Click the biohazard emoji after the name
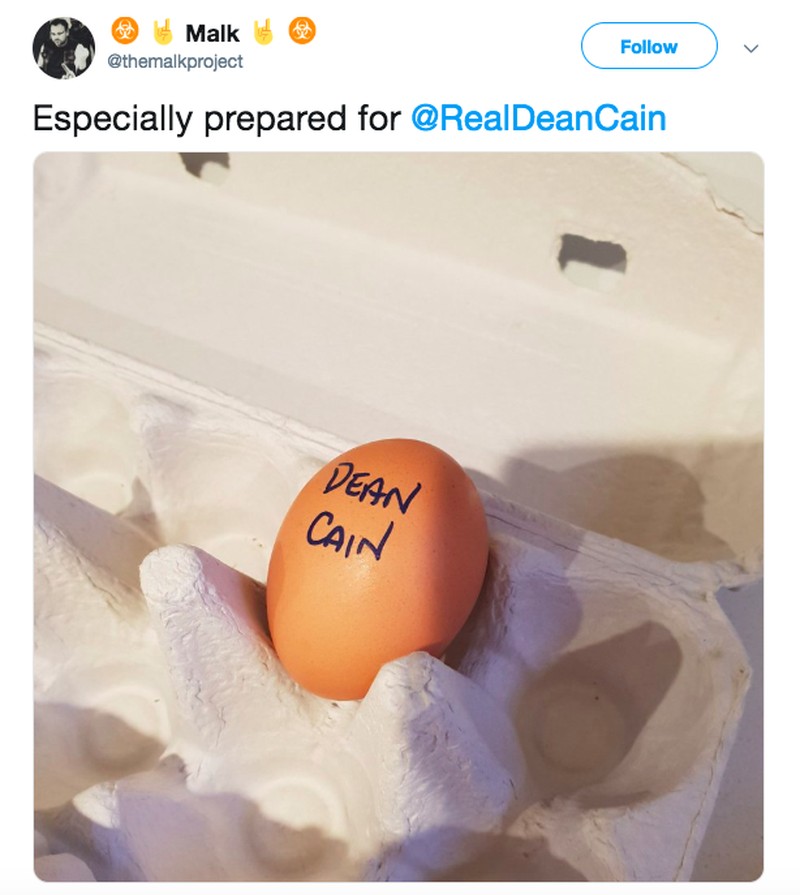 [x=300, y=33]
